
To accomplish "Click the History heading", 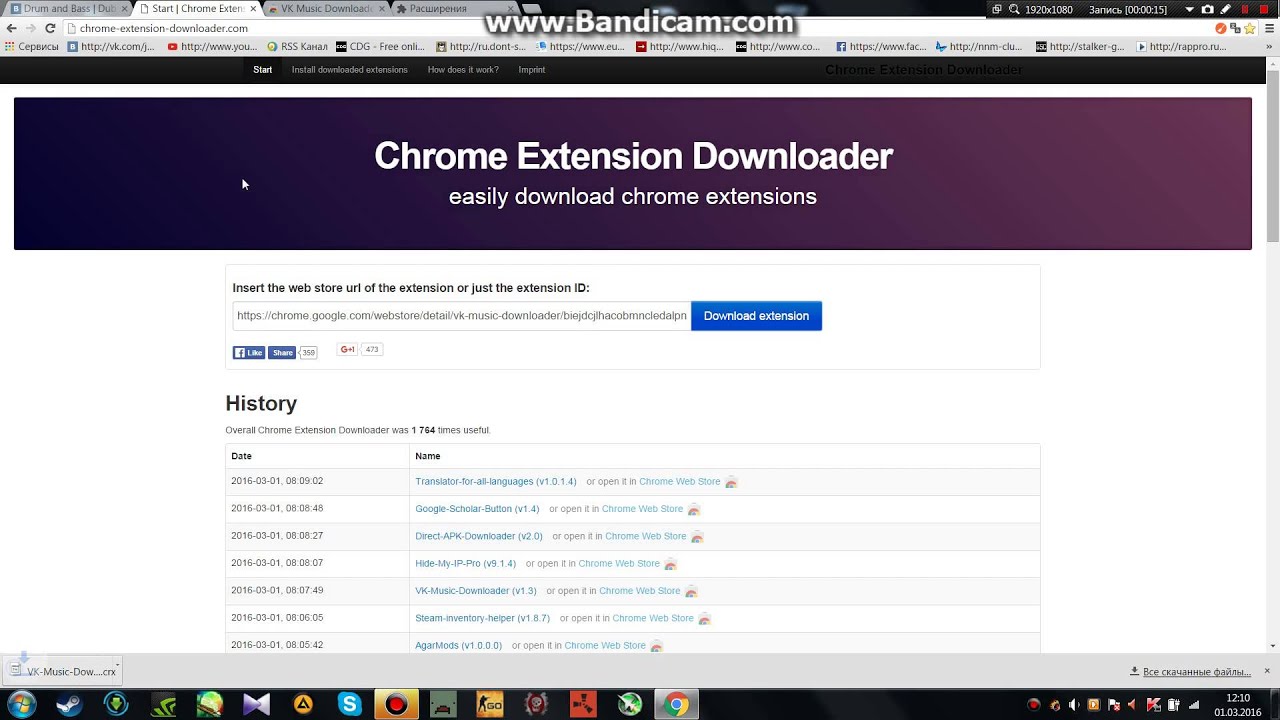I will click(x=261, y=403).
